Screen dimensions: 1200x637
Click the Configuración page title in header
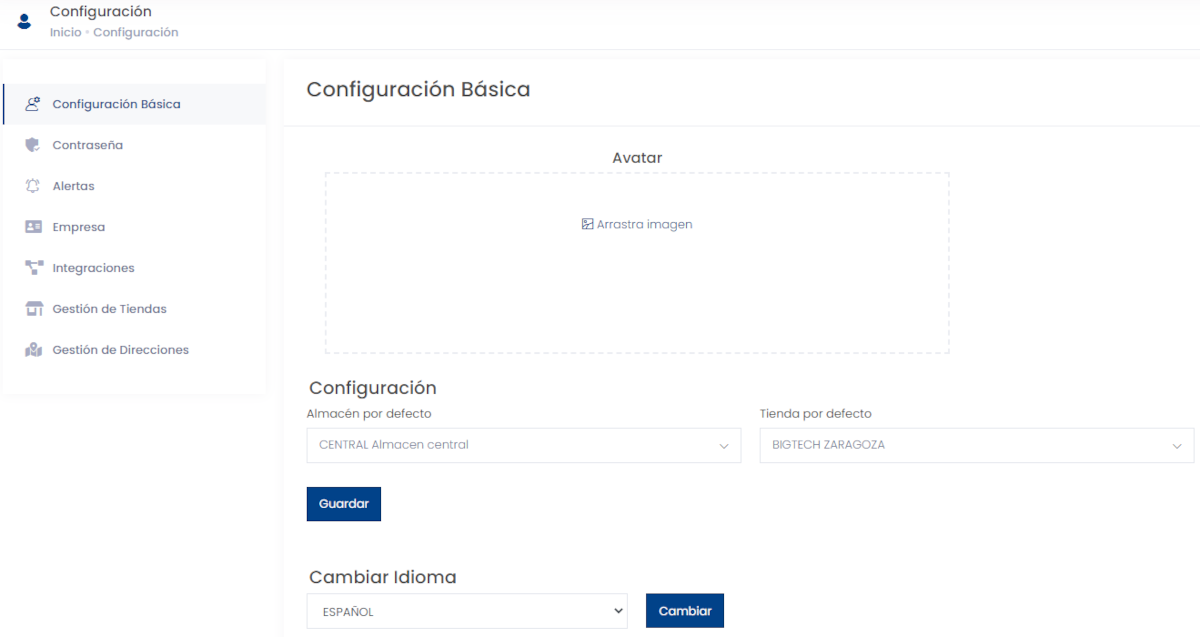[x=101, y=12]
